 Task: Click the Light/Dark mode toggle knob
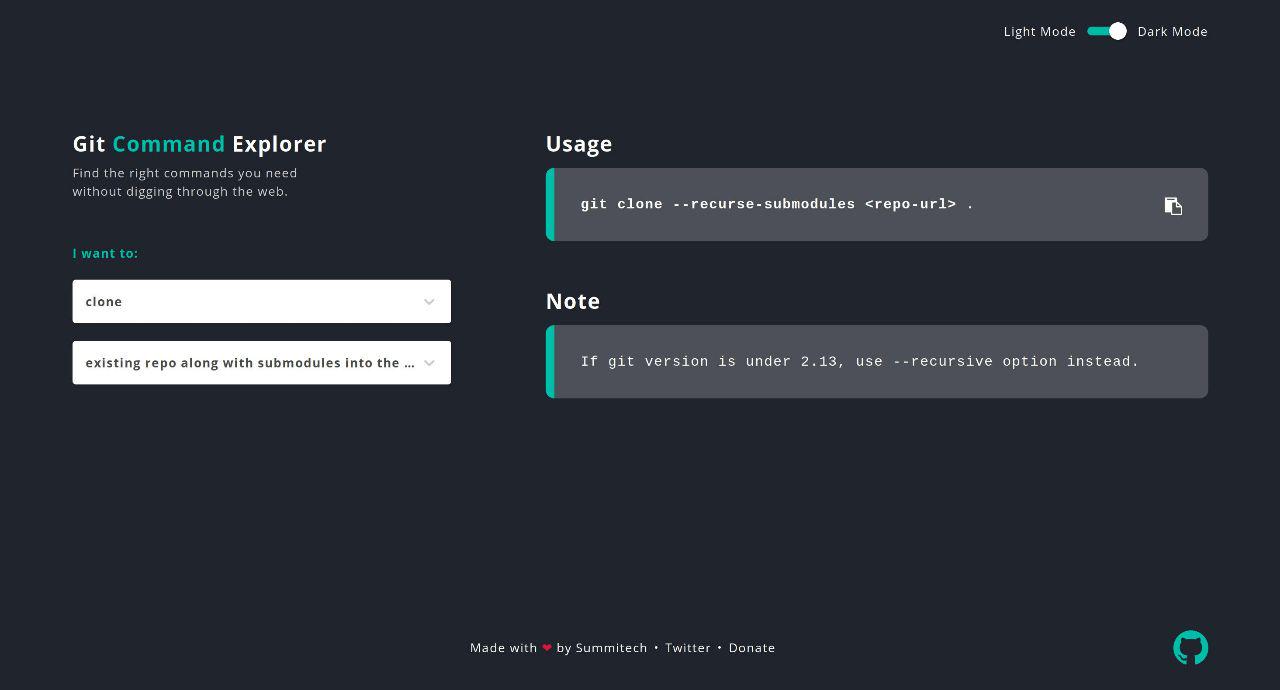pos(1117,31)
